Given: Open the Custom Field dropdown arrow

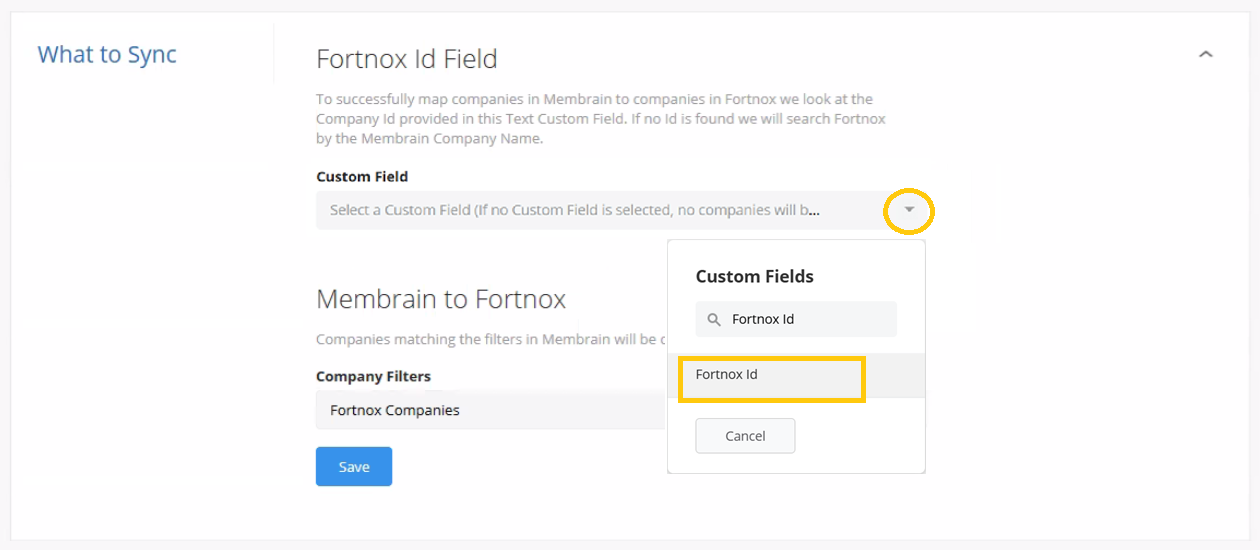Looking at the screenshot, I should click(x=909, y=210).
